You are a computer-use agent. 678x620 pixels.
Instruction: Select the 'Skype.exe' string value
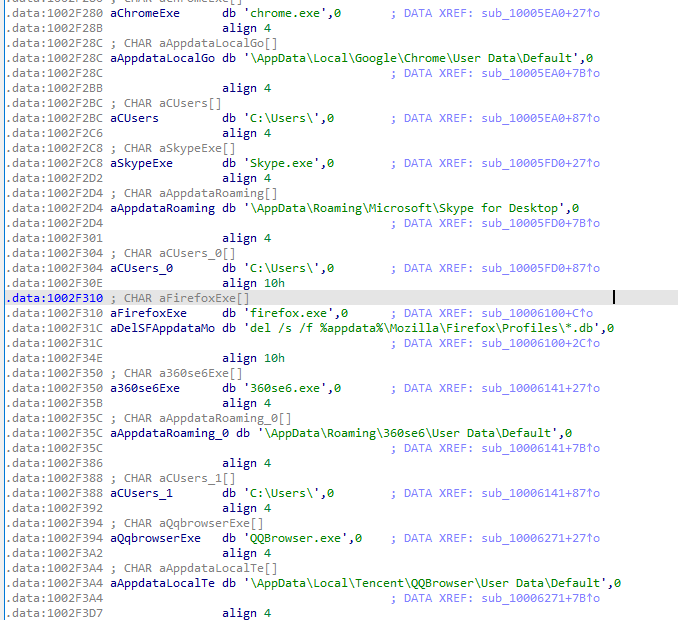point(282,163)
